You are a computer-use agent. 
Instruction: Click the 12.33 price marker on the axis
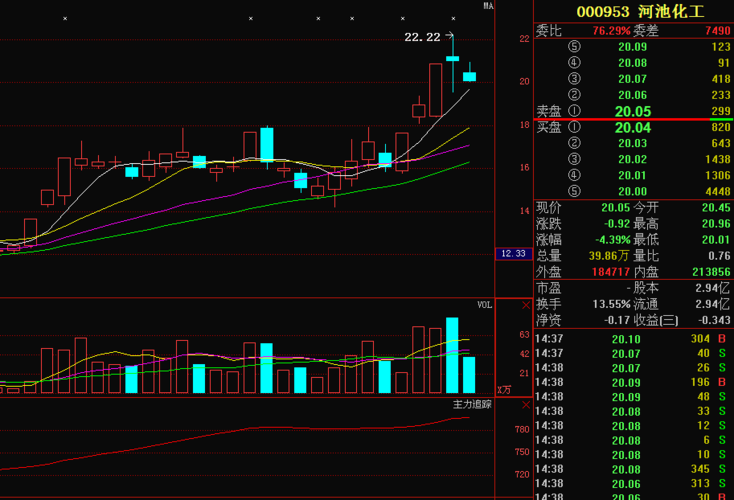513,254
